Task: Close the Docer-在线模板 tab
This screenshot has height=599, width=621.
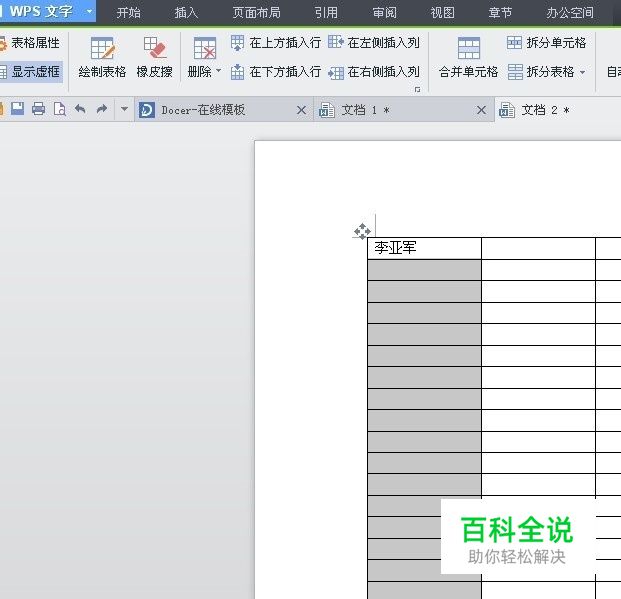Action: 301,110
